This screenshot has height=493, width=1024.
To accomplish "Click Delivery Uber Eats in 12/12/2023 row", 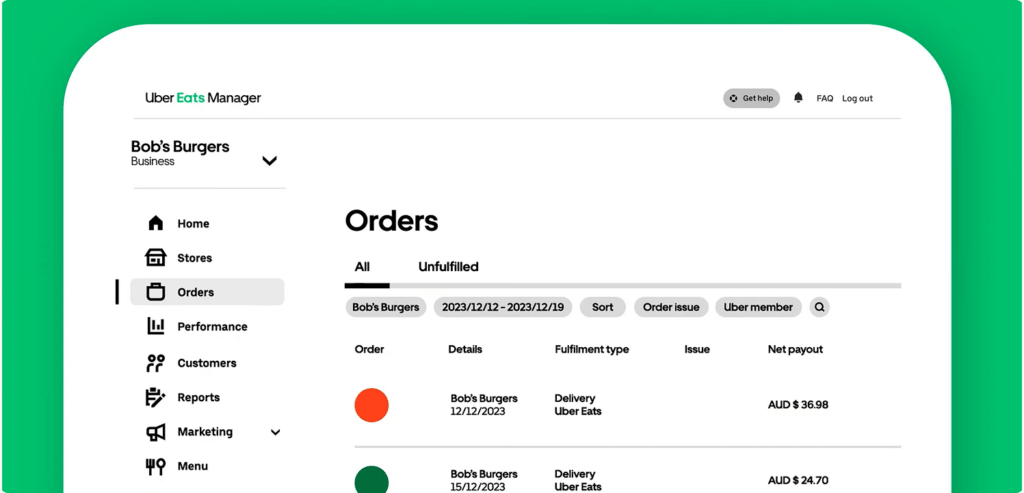I will coord(578,405).
